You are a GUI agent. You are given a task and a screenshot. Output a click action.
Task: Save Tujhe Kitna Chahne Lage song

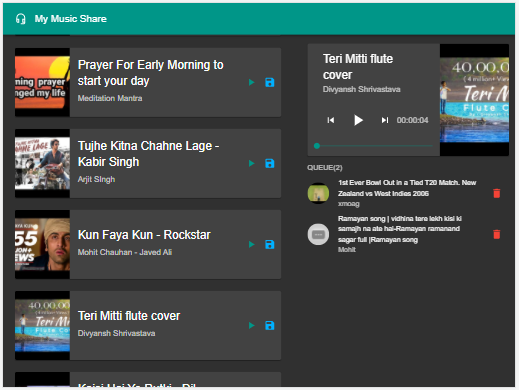tap(269, 163)
